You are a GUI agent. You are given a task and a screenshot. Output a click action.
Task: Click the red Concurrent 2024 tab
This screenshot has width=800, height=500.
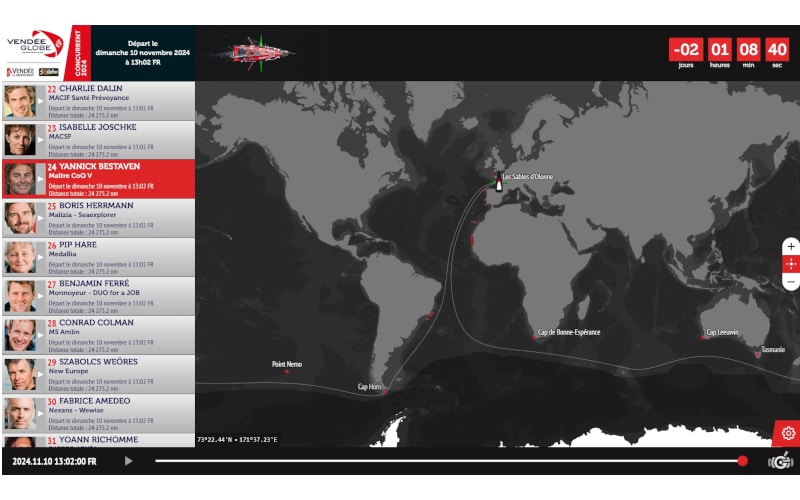pos(80,53)
